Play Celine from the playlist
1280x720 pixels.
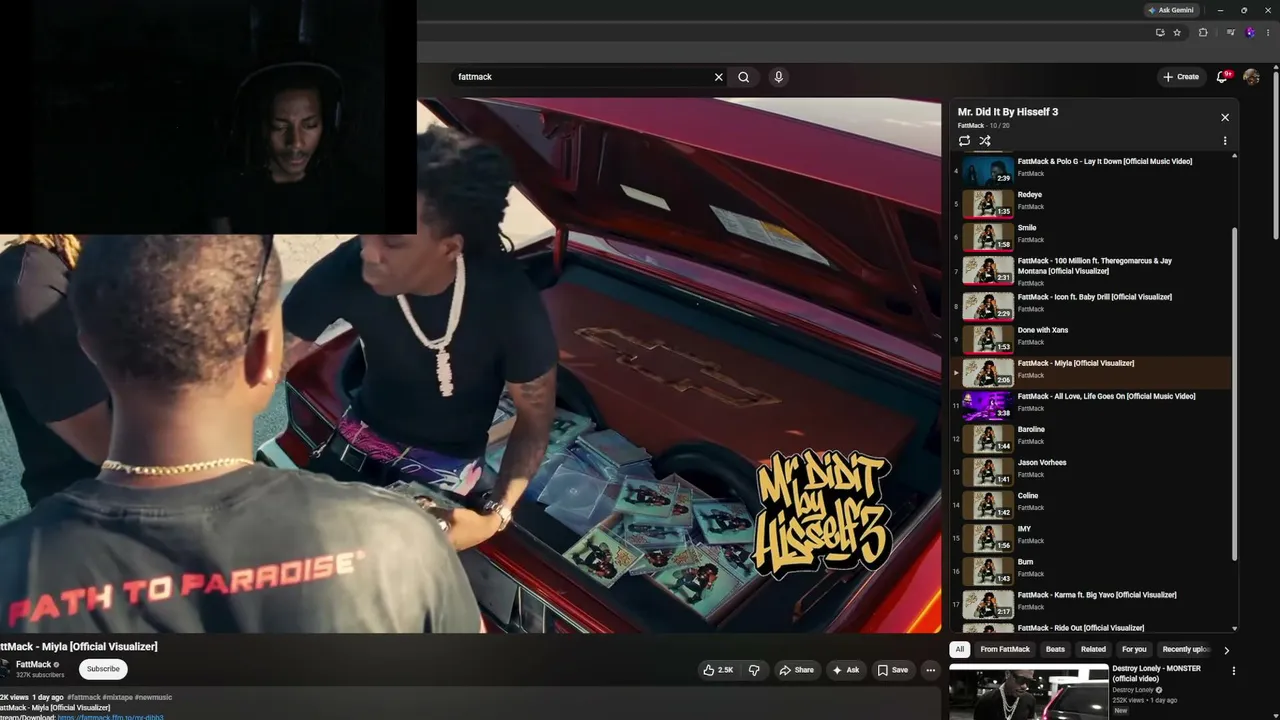1091,504
